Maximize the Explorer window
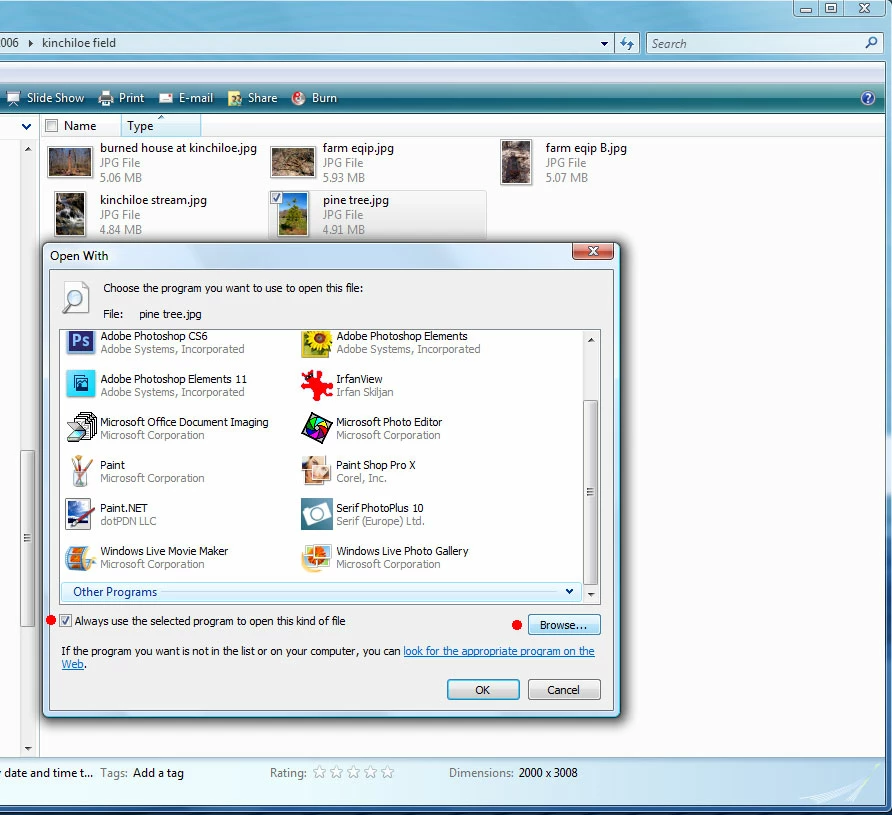Viewport: 892px width, 815px height. coord(831,8)
